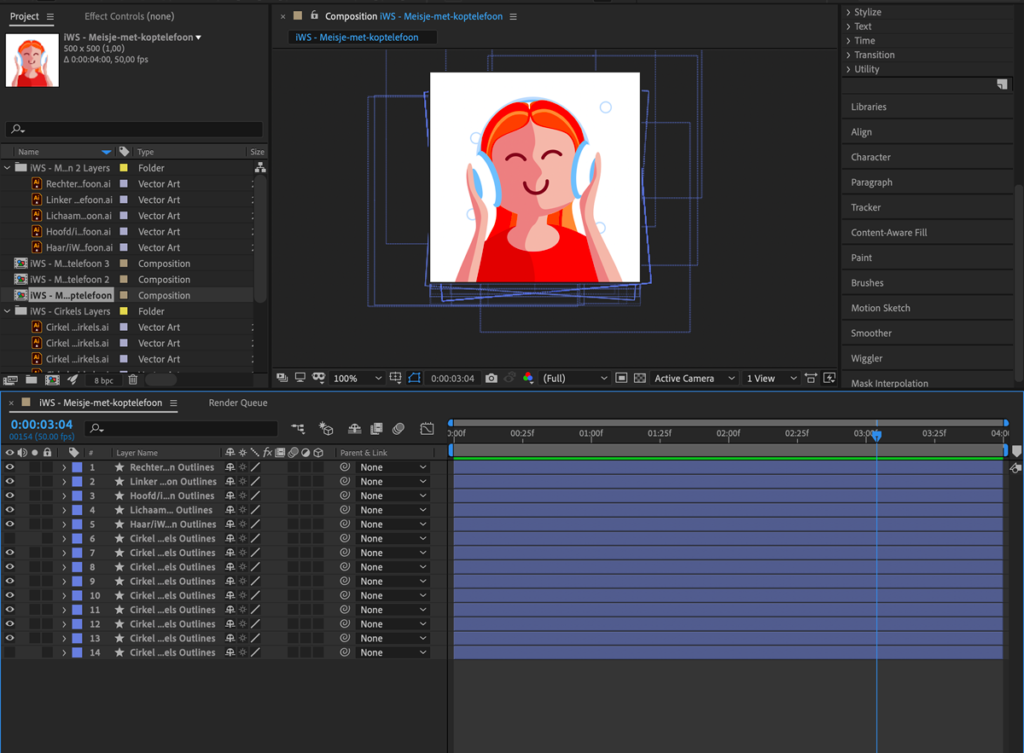Expand layer 3 Hoofd Outlines properties
The image size is (1024, 753).
click(64, 496)
